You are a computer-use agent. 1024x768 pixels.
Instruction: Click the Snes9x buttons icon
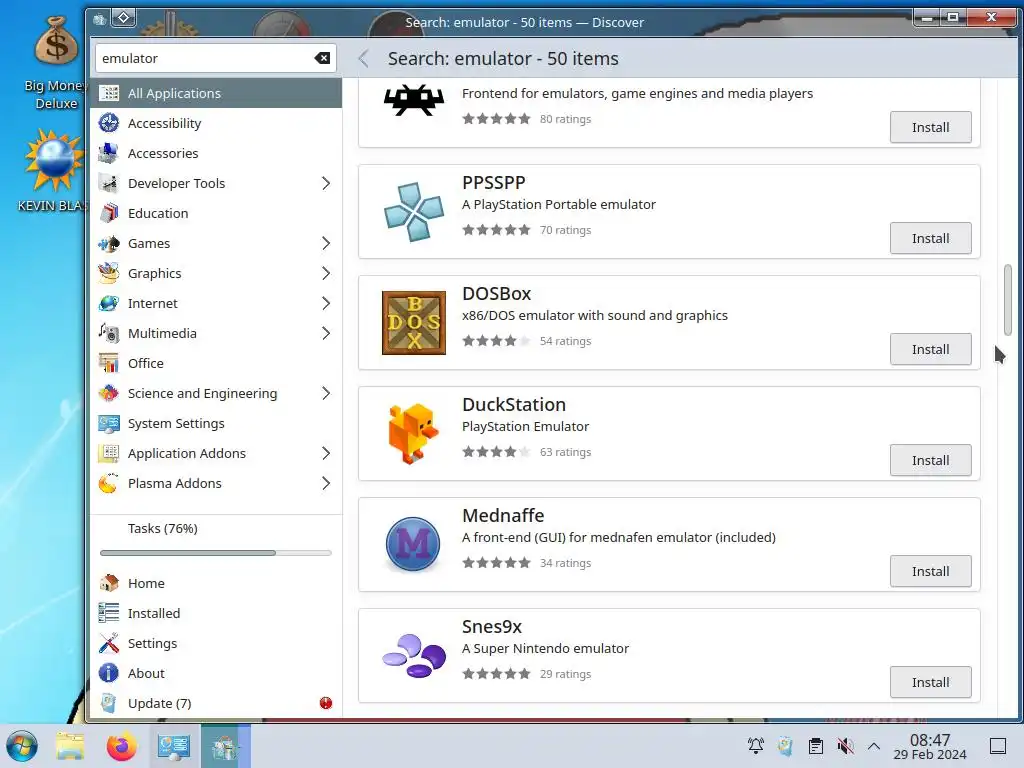414,656
